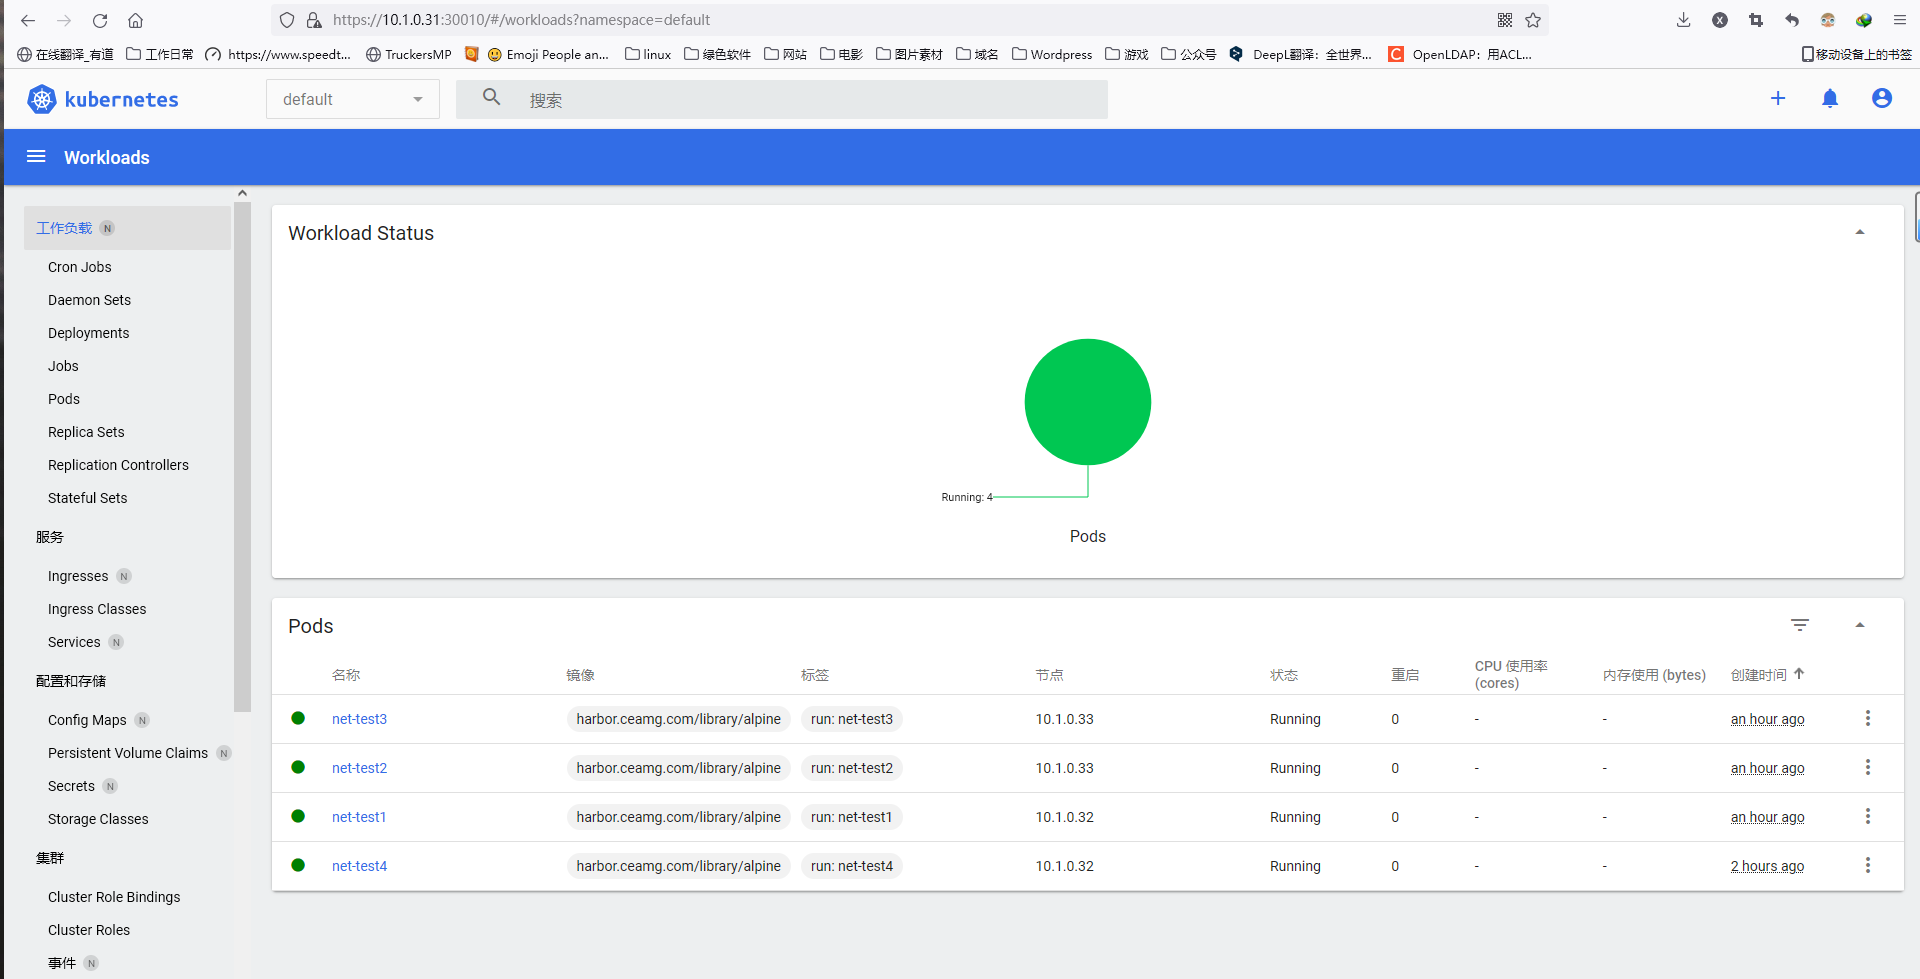Open browser downloads icon
Image resolution: width=1920 pixels, height=979 pixels.
tap(1684, 20)
